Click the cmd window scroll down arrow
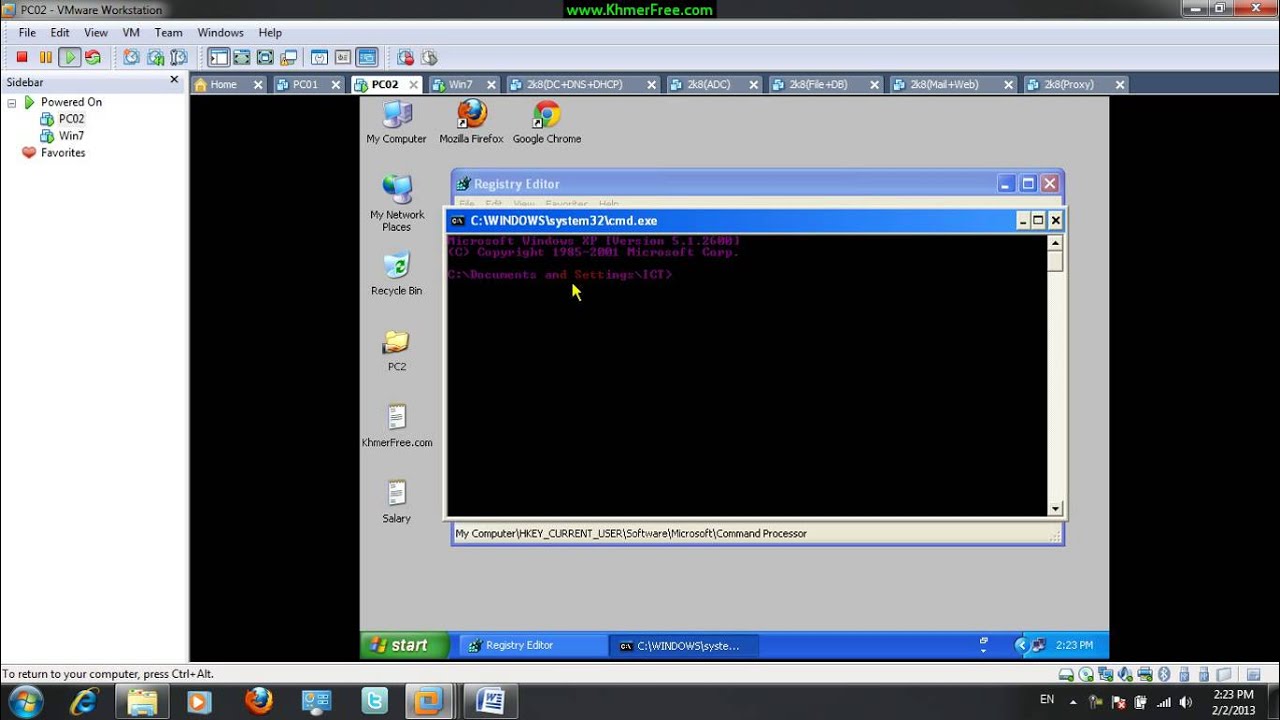The image size is (1280, 720). [x=1055, y=509]
